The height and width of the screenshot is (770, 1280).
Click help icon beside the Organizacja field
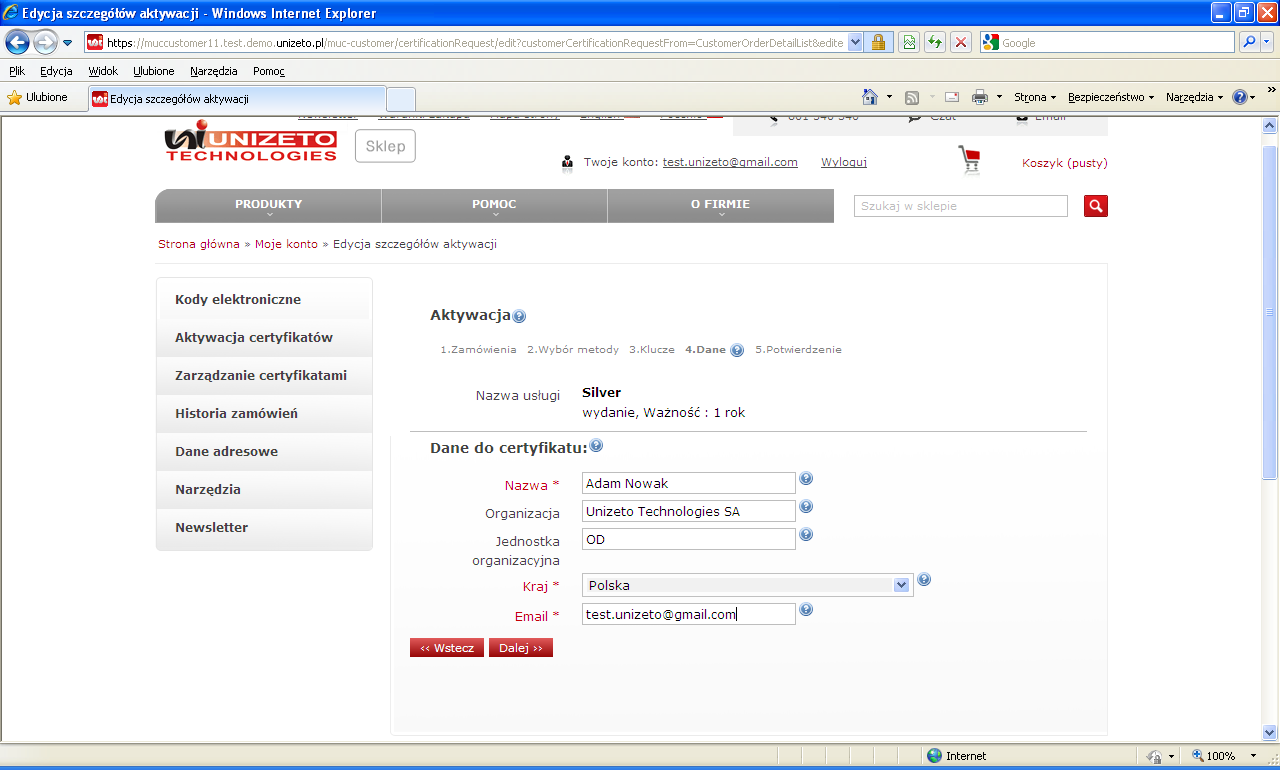806,507
